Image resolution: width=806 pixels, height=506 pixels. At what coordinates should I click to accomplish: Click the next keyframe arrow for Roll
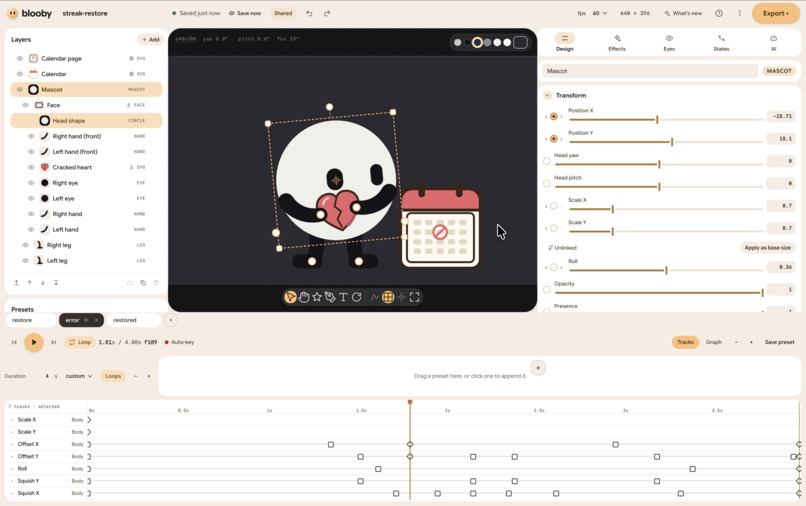(x=561, y=267)
